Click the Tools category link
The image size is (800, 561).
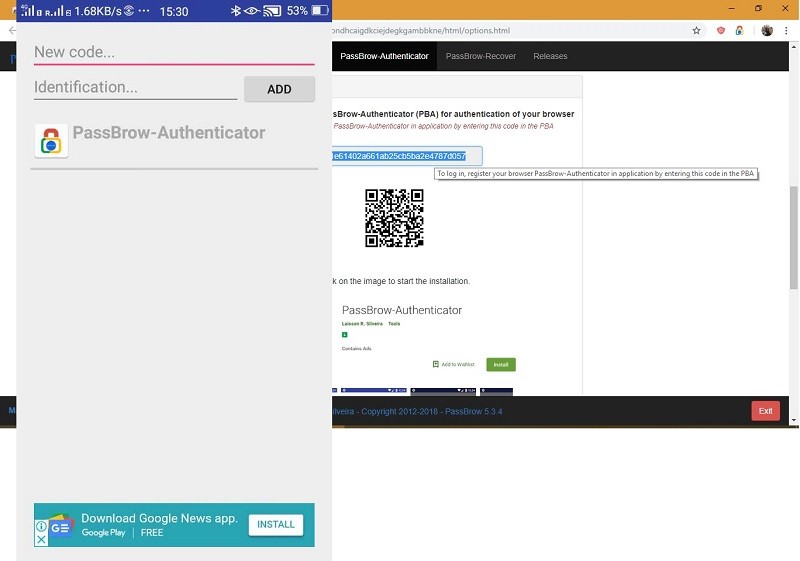coord(394,324)
